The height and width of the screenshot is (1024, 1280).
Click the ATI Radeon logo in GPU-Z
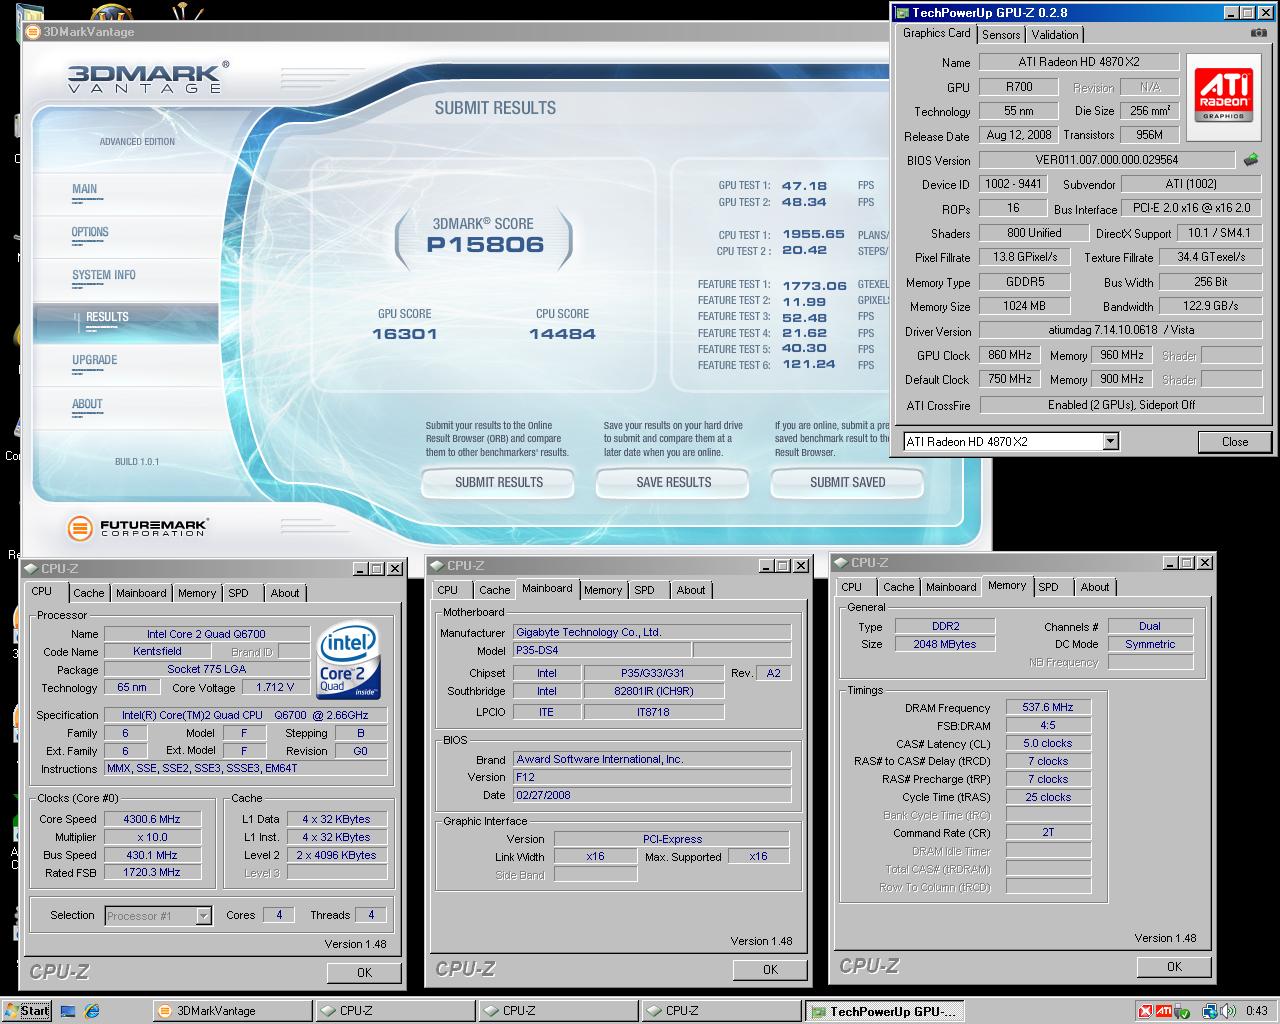(1224, 95)
